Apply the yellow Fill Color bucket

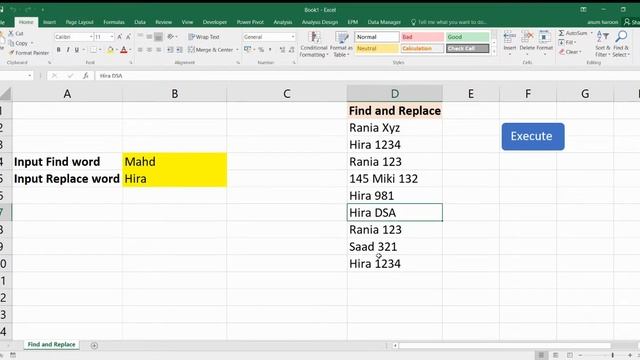(110, 50)
